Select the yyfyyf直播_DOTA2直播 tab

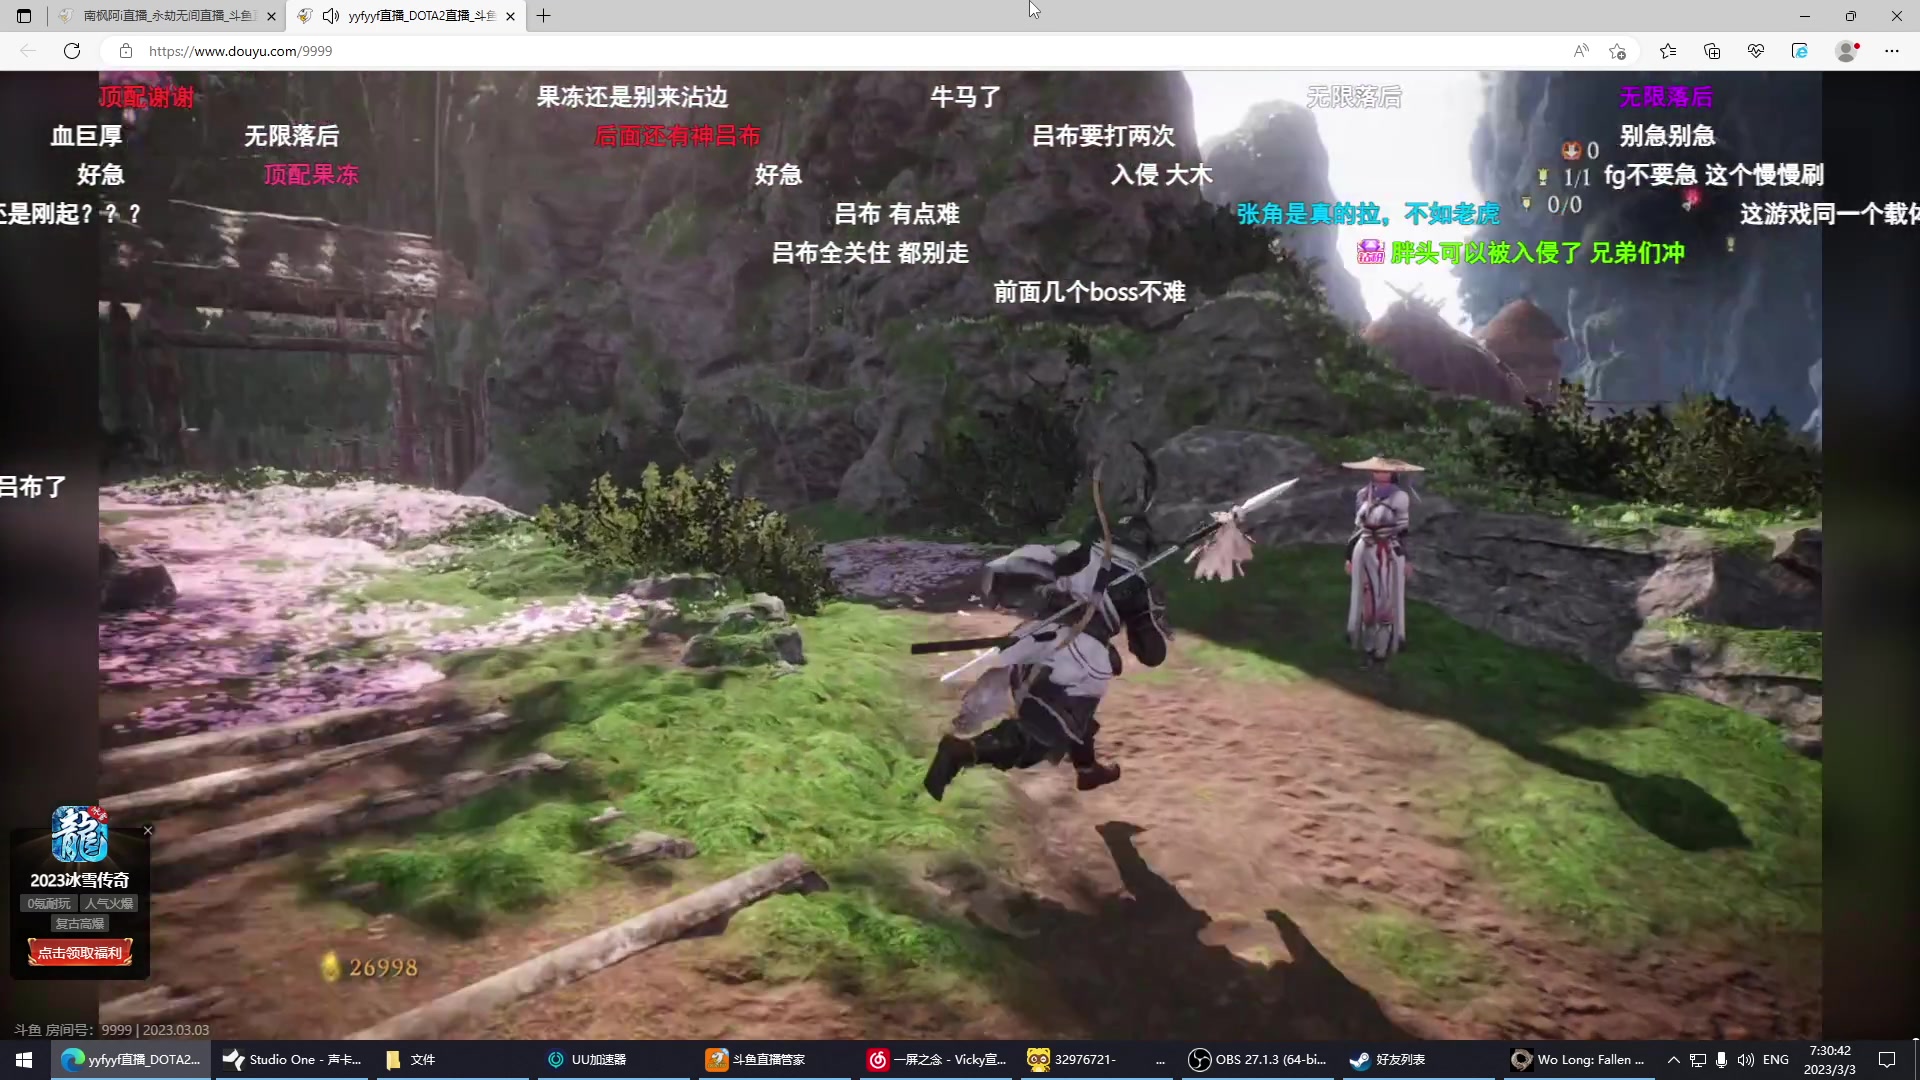pos(406,16)
